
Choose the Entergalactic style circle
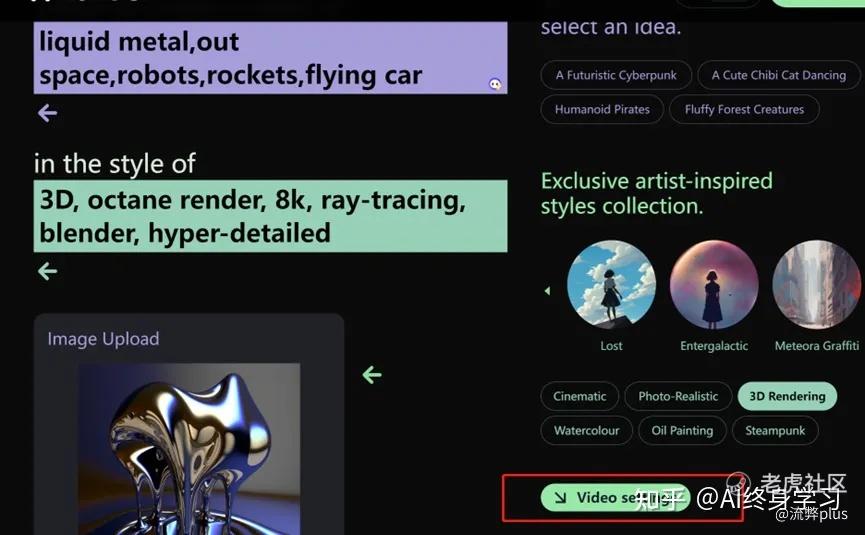click(714, 285)
